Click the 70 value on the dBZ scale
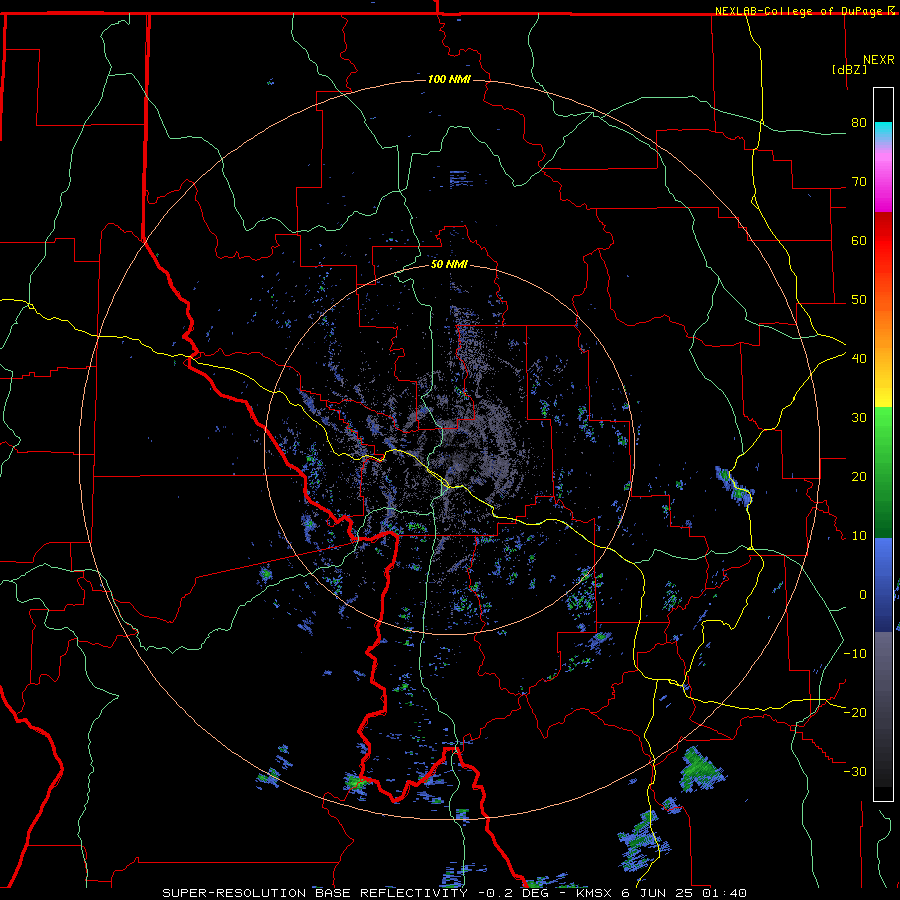This screenshot has width=900, height=900. [x=859, y=182]
